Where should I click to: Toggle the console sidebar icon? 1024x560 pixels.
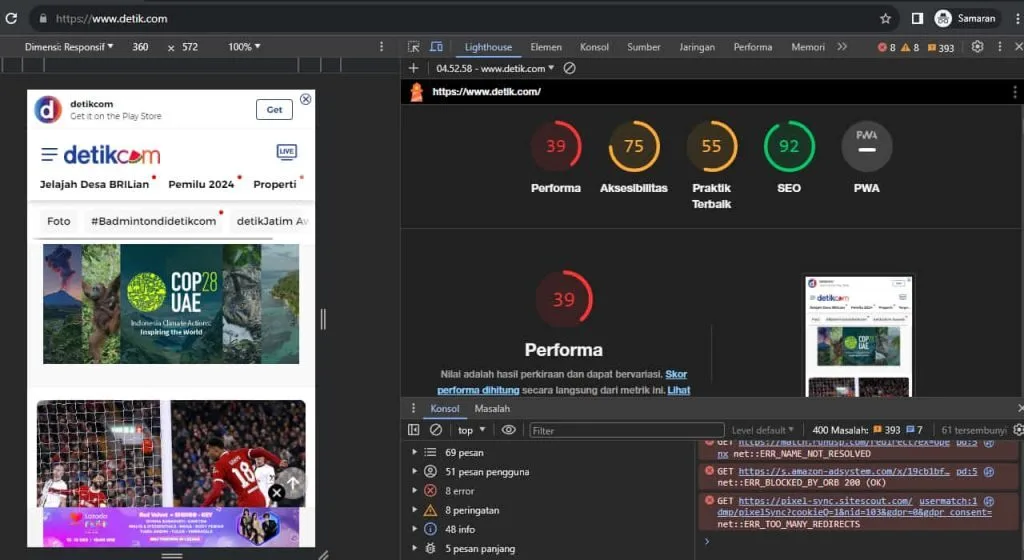pyautogui.click(x=413, y=429)
